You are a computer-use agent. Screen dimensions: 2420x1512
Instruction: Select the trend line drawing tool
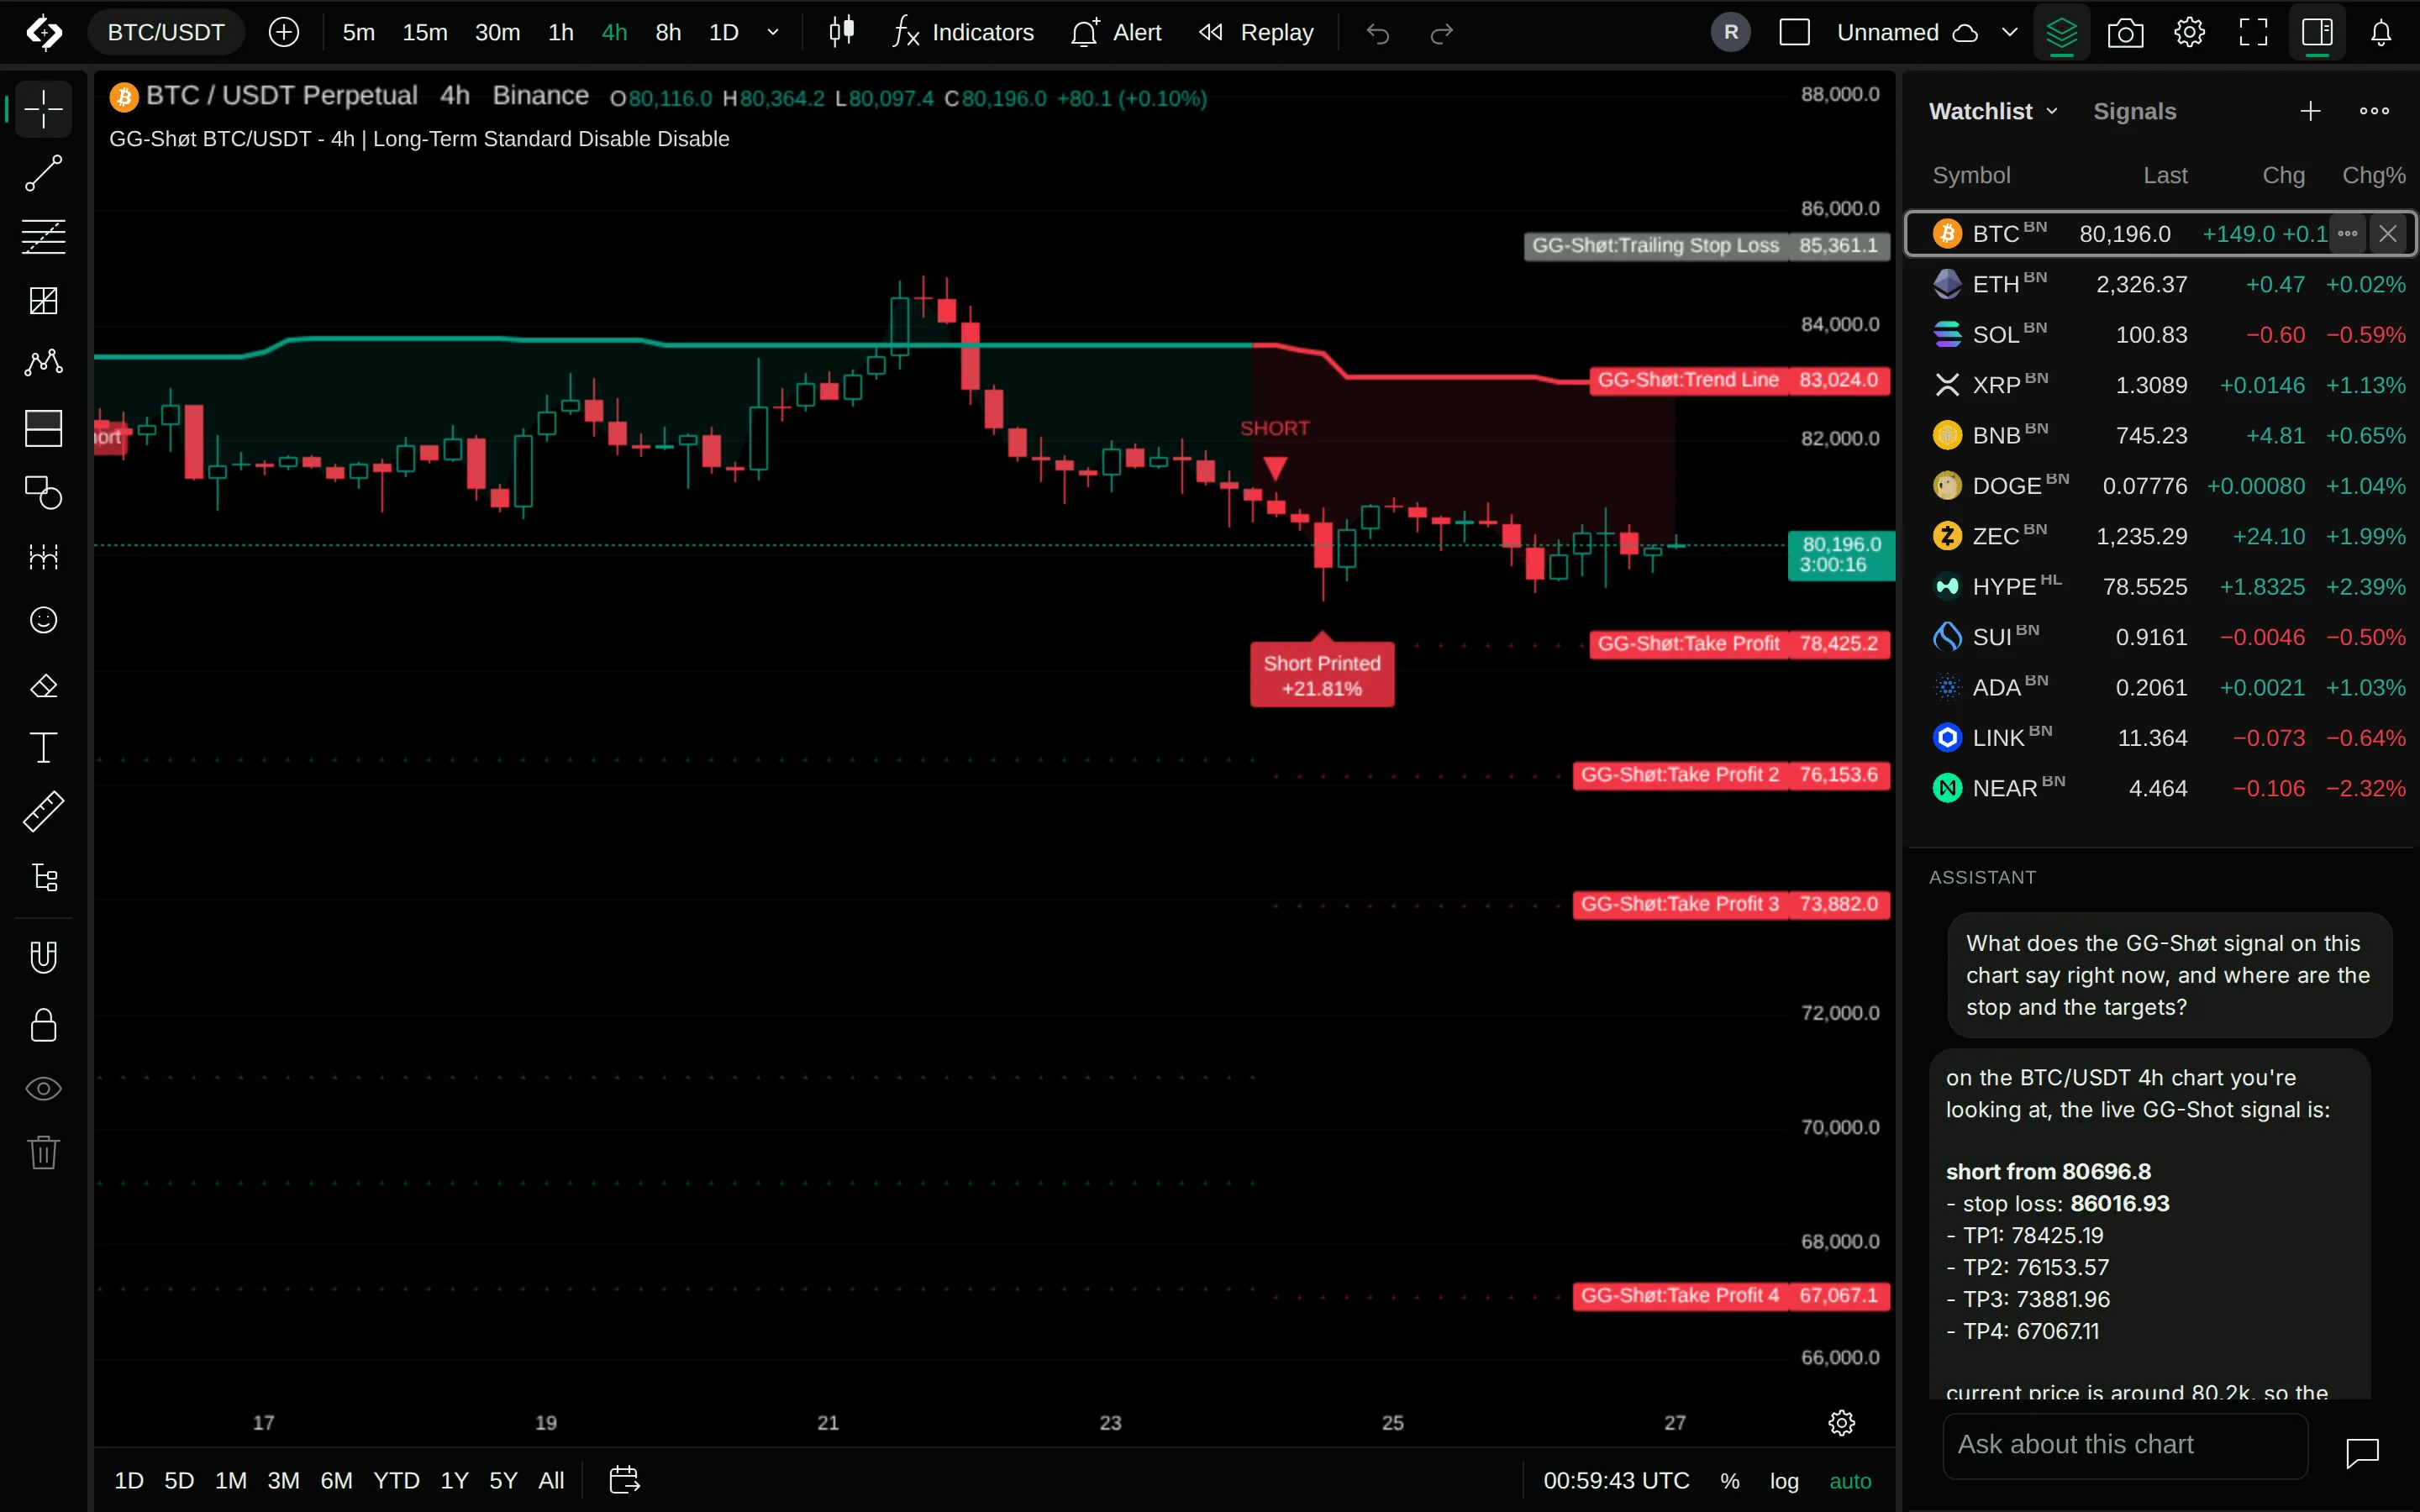tap(43, 173)
